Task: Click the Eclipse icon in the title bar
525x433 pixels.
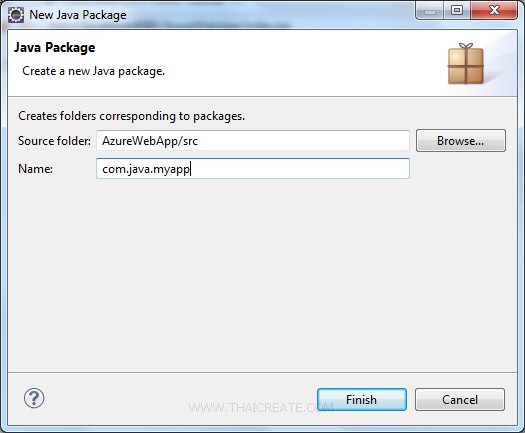Action: tap(15, 15)
